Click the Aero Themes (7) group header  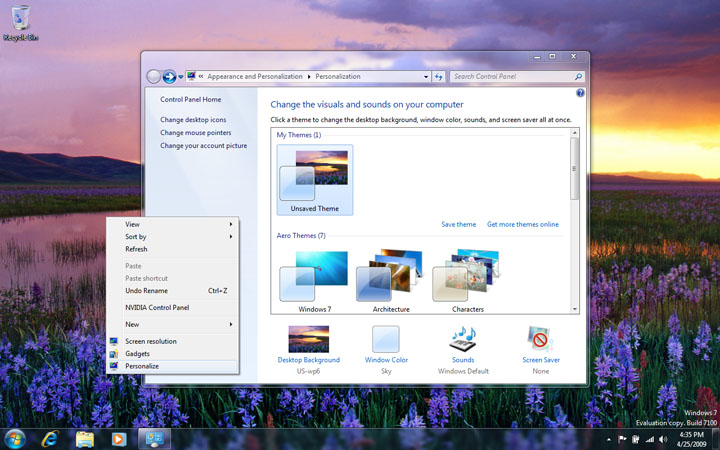(301, 236)
